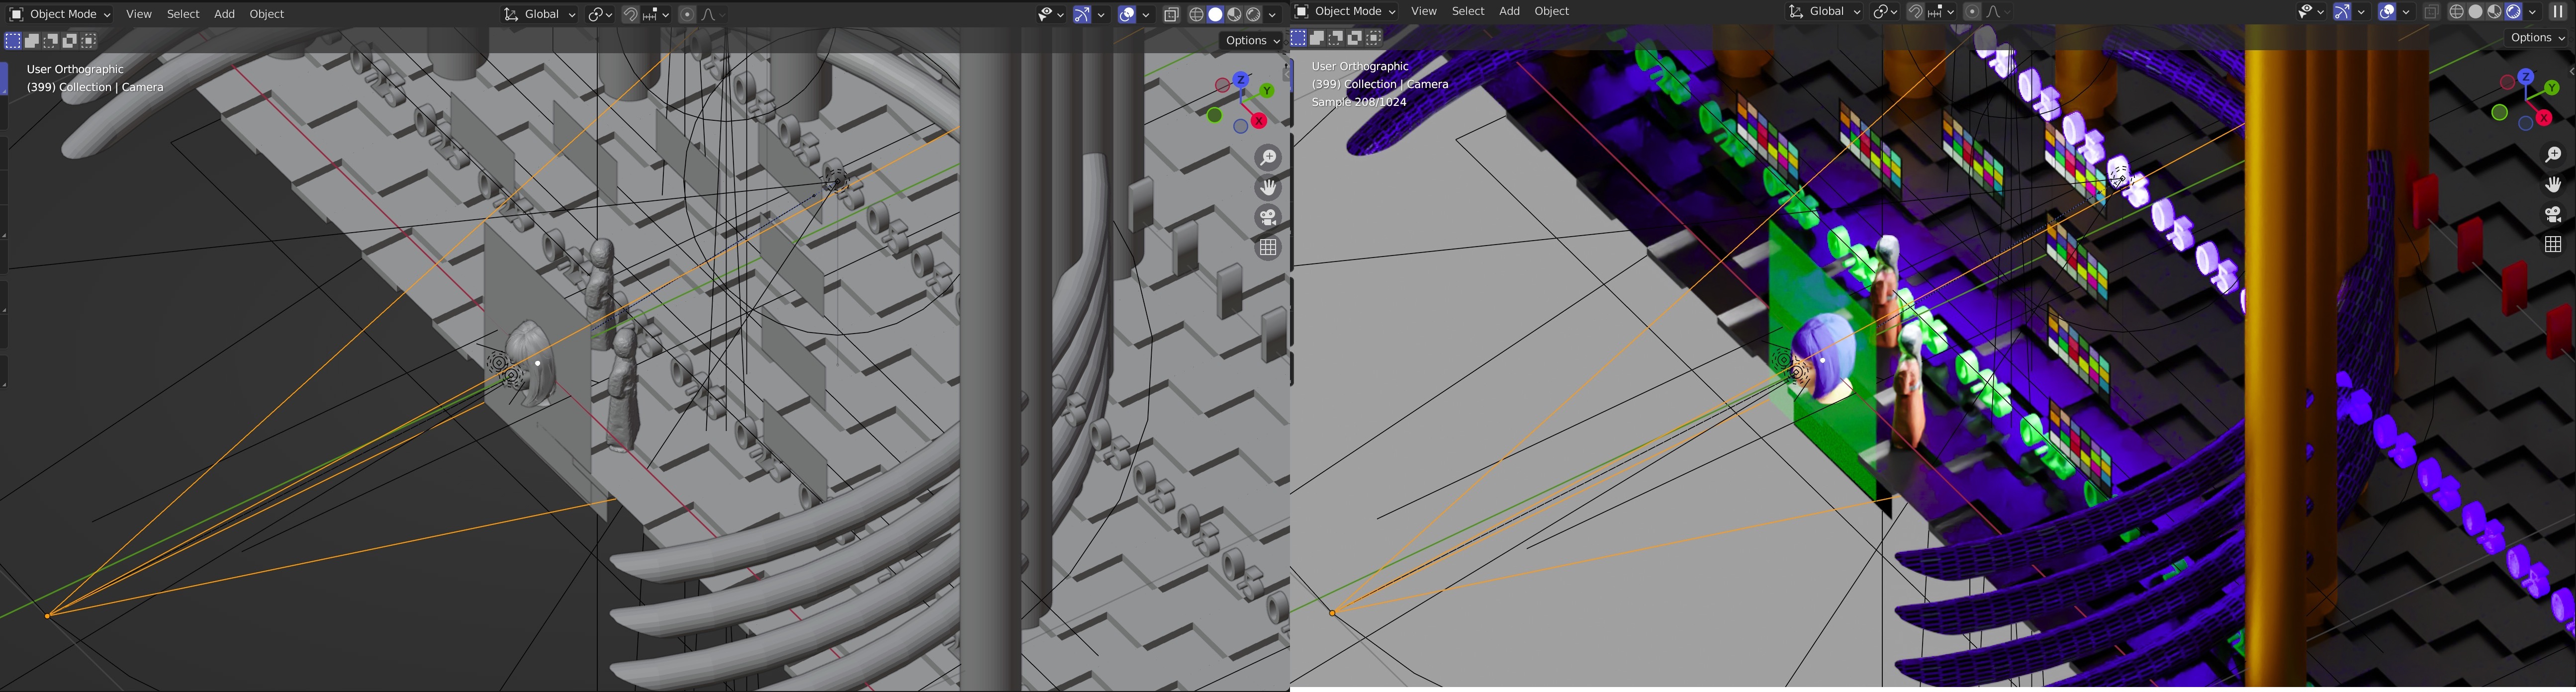The image size is (2576, 692).
Task: Open object visibility/selectability popover, left viewport
Action: pyautogui.click(x=1051, y=14)
